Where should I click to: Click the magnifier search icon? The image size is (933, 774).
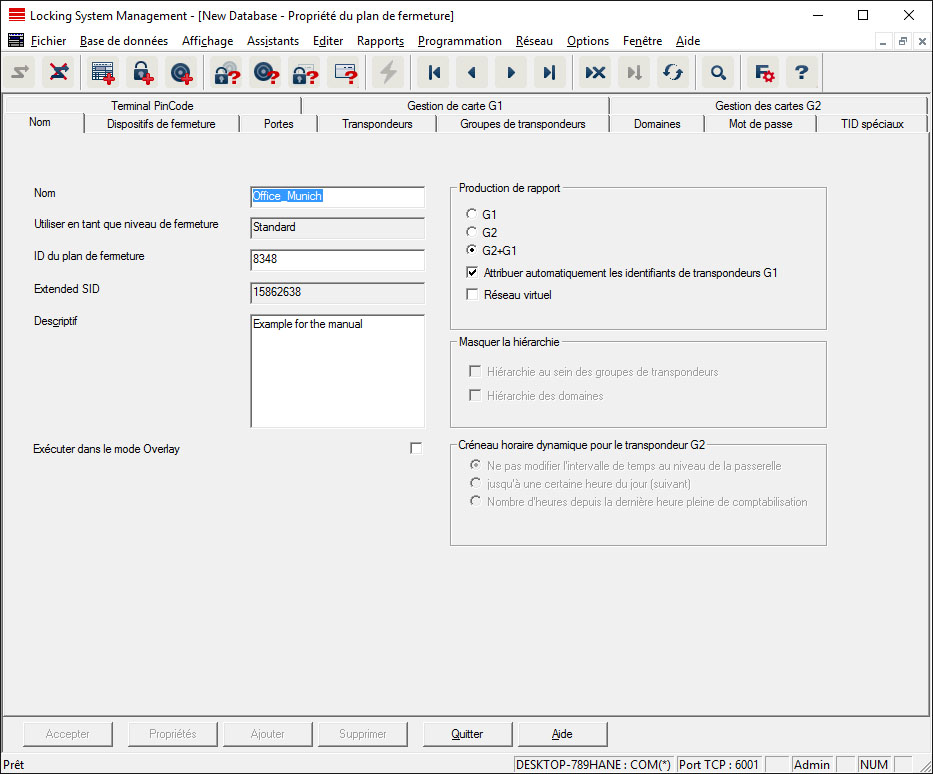pyautogui.click(x=717, y=73)
